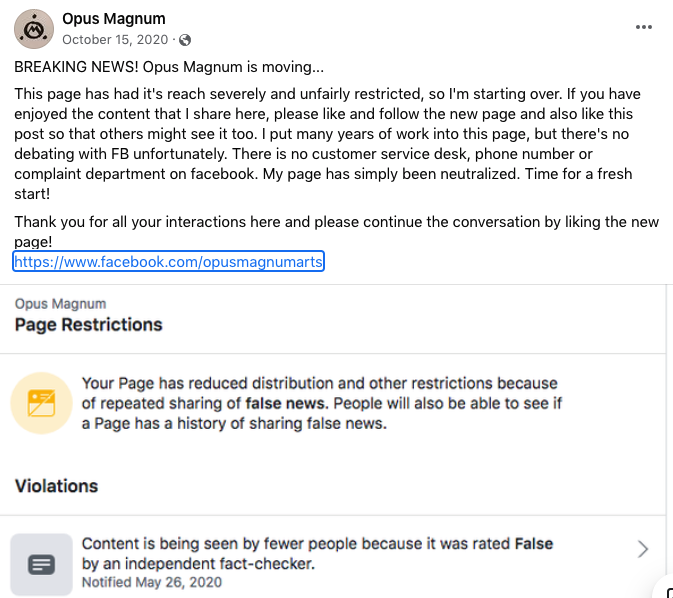Select the Page Restrictions heading
This screenshot has height=598, width=673.
[88, 325]
